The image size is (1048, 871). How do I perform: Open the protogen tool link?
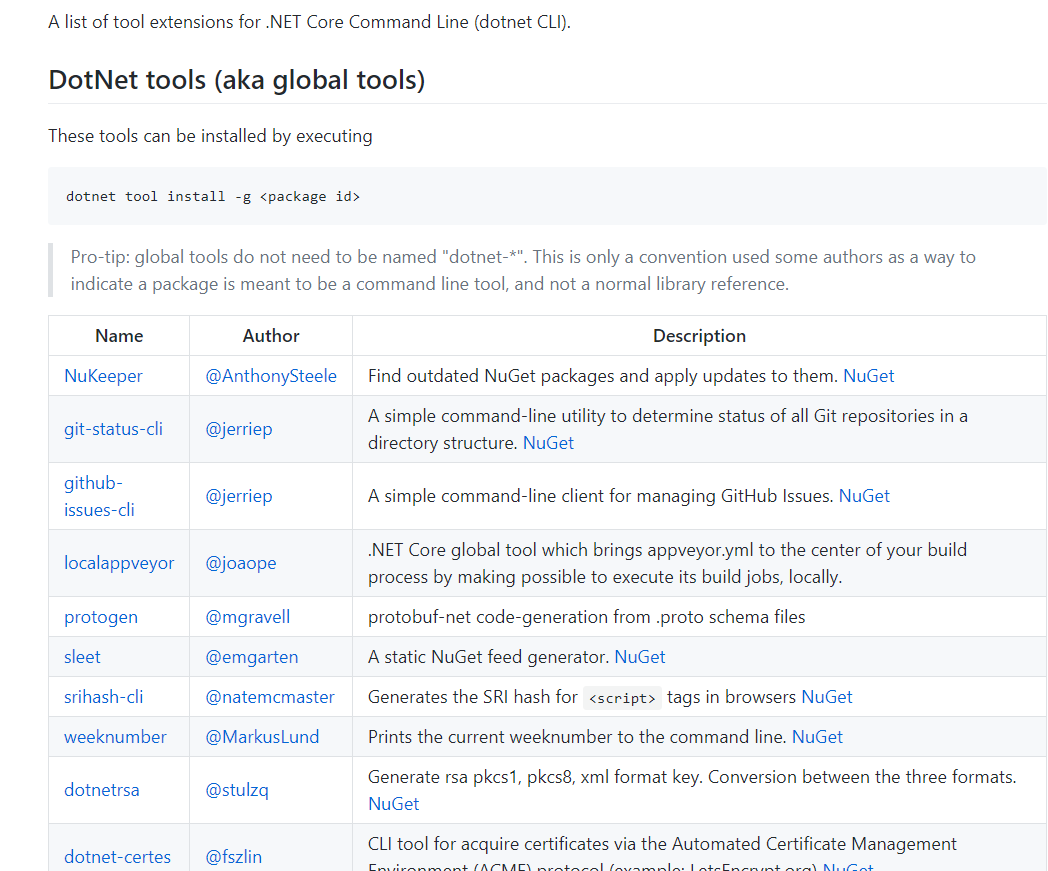click(x=101, y=617)
